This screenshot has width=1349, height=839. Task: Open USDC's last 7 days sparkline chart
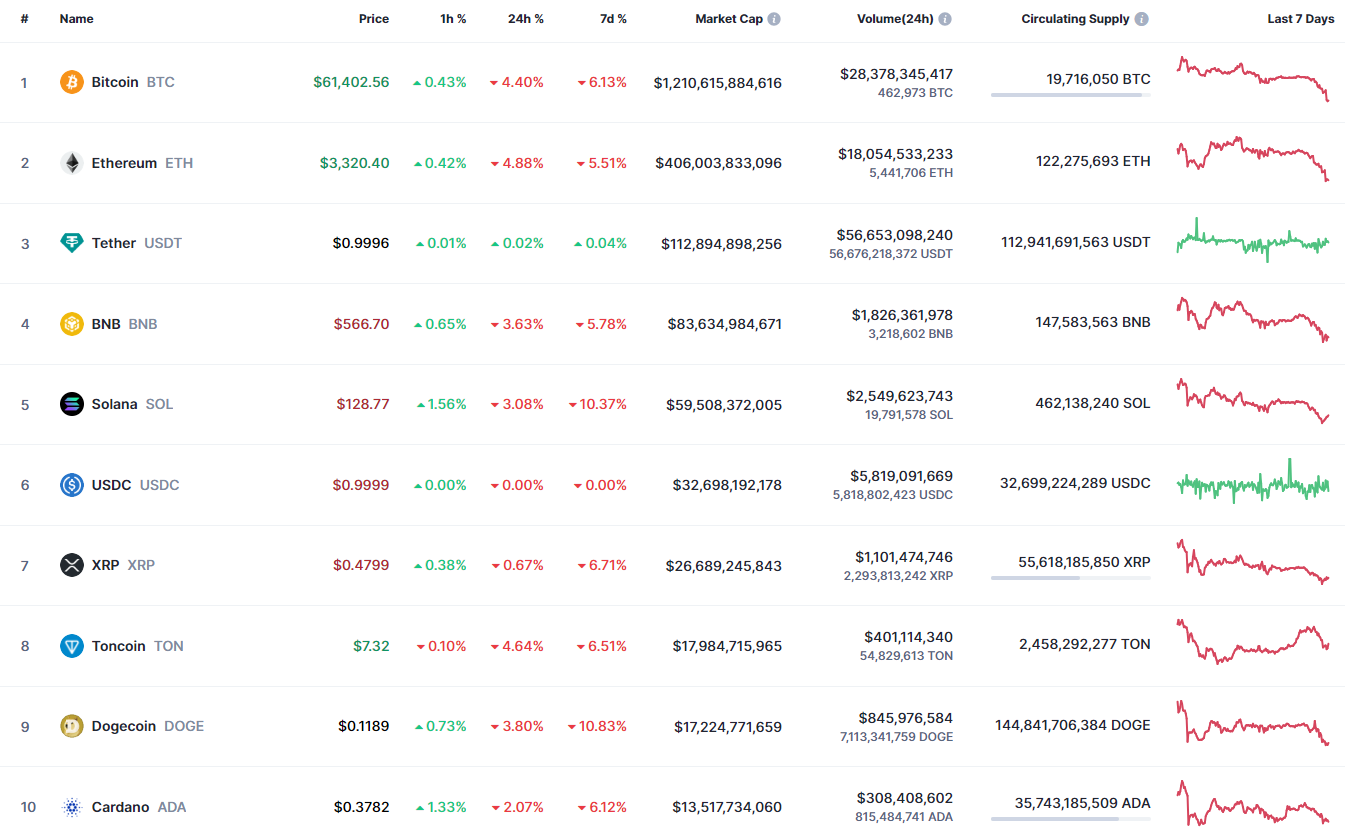pyautogui.click(x=1253, y=483)
